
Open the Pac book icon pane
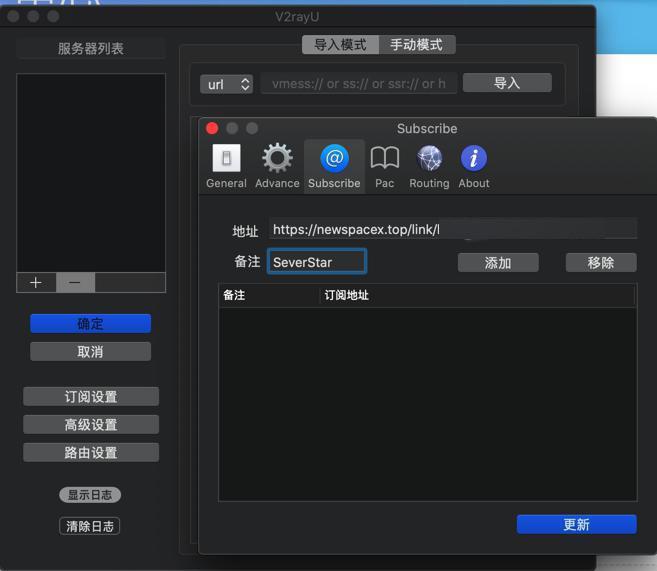[384, 166]
